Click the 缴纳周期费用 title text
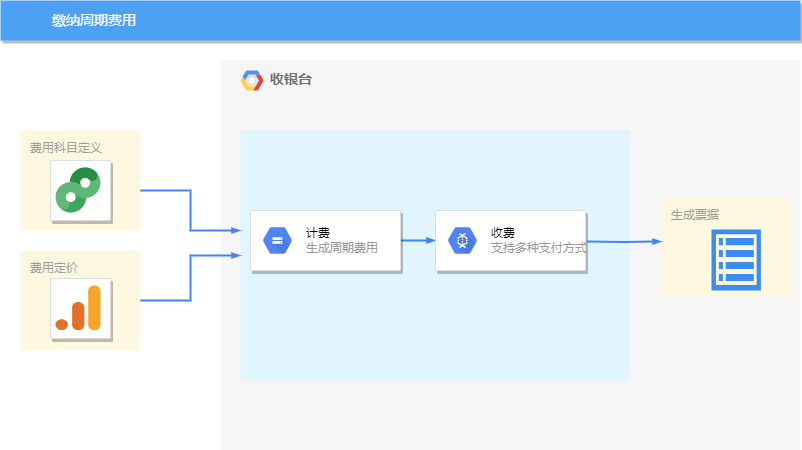The image size is (802, 450). 94,20
